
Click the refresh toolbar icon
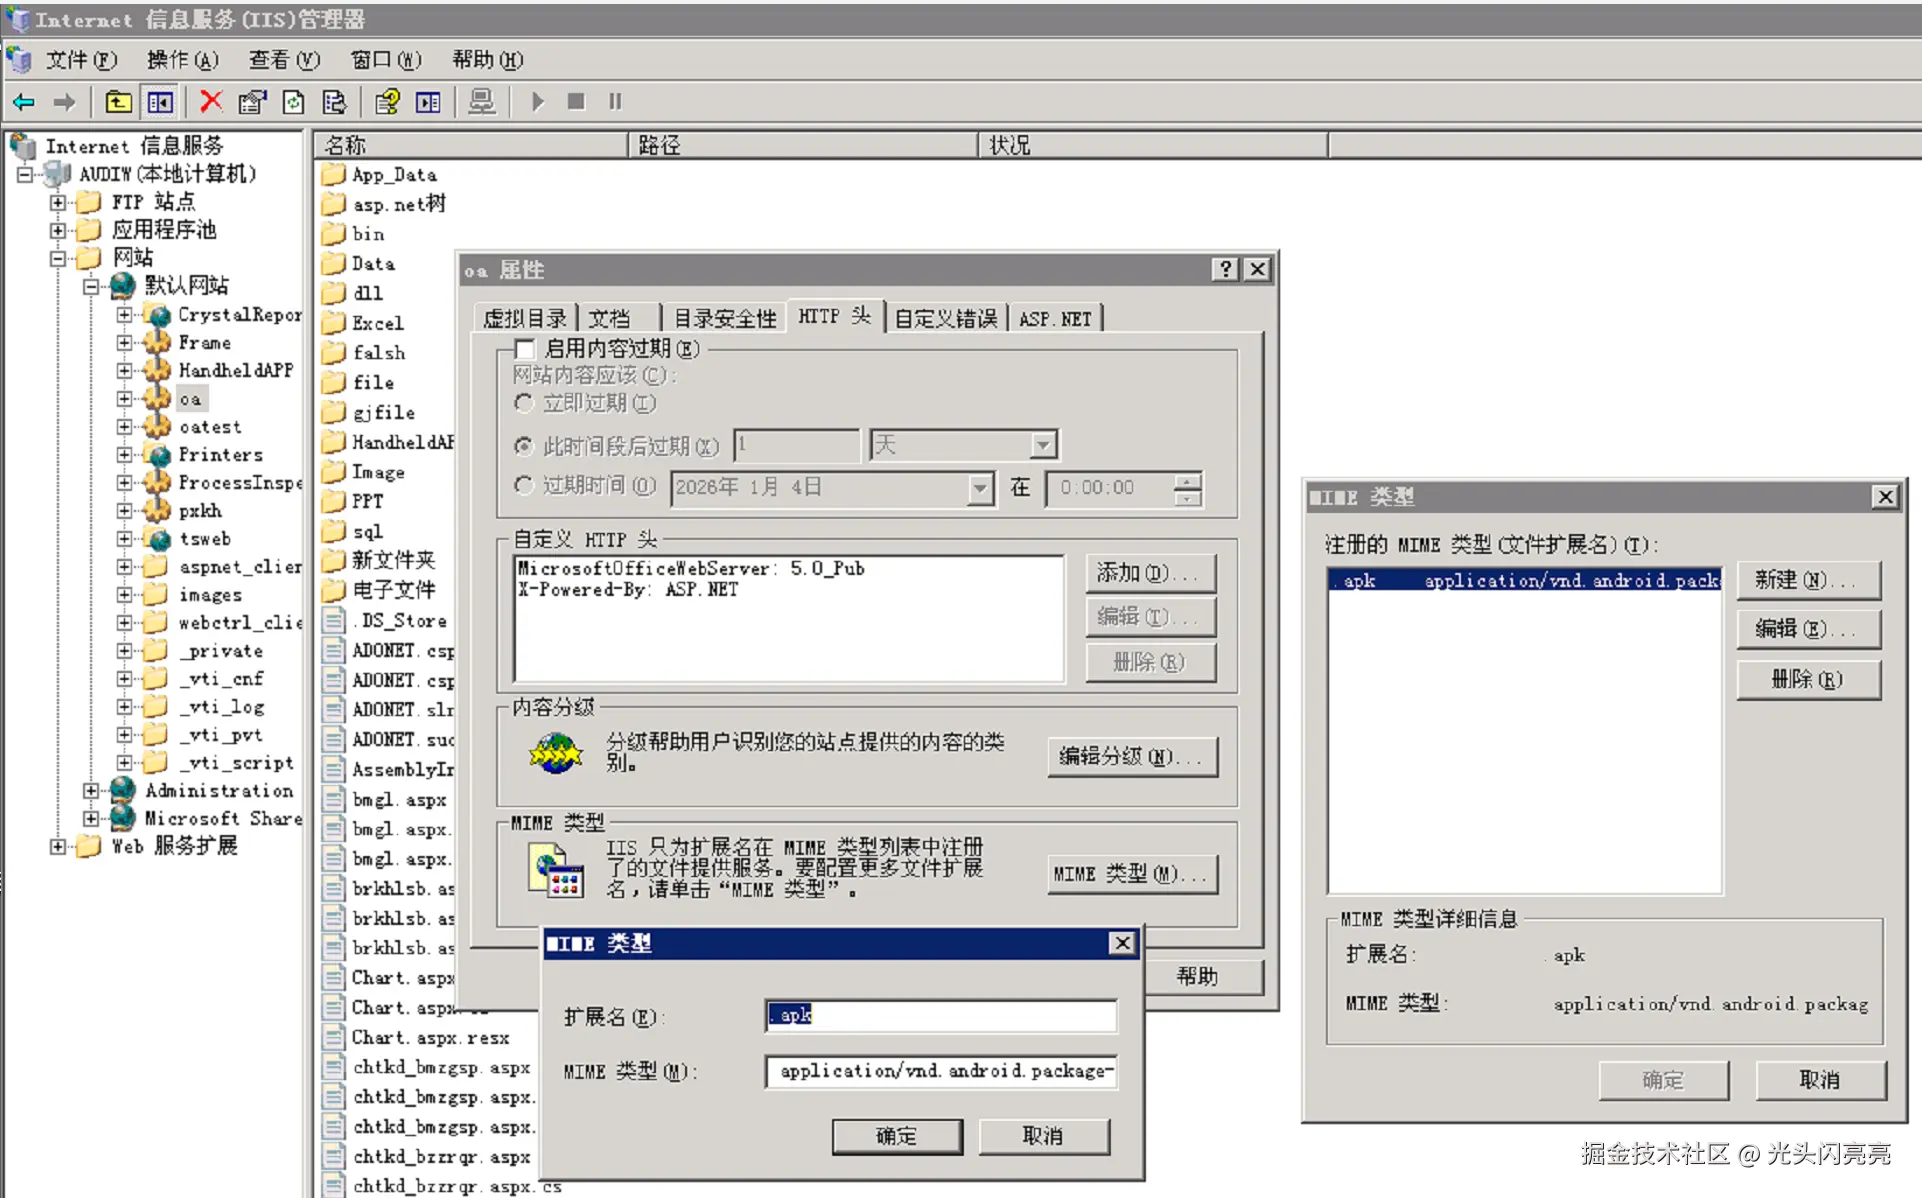293,101
